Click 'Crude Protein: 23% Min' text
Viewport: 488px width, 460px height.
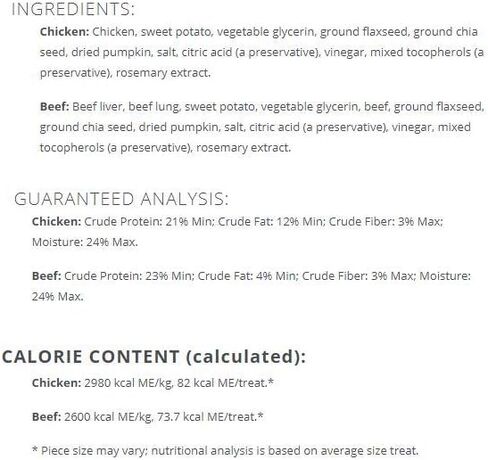tap(128, 276)
